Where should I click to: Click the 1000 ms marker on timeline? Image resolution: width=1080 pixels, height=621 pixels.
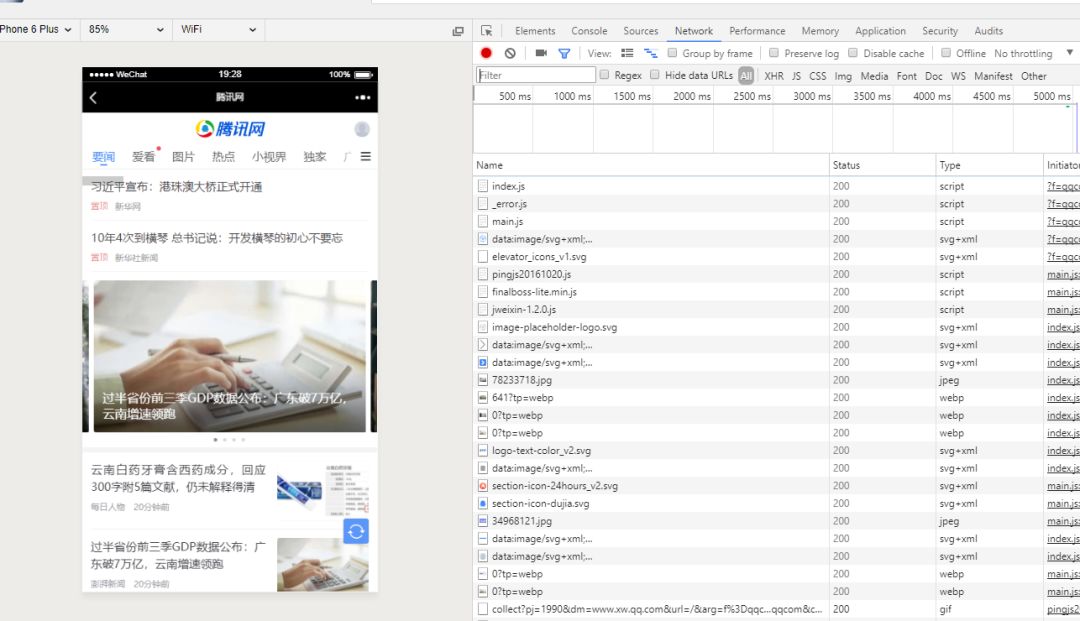point(572,96)
